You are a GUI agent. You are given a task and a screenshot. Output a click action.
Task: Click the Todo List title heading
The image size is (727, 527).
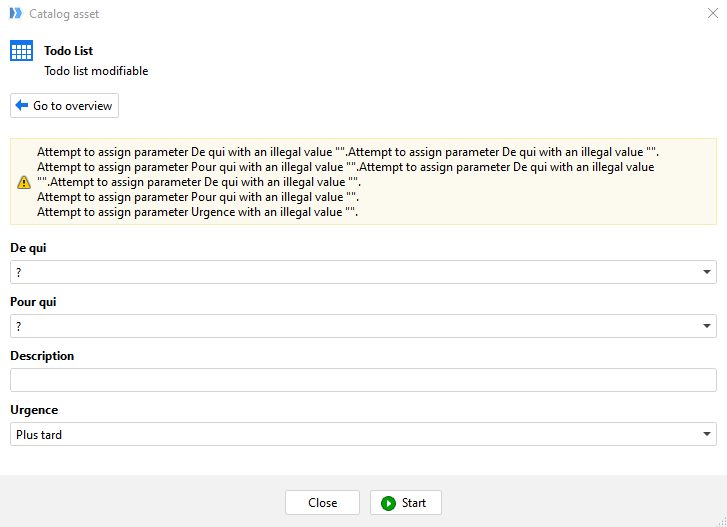[69, 51]
